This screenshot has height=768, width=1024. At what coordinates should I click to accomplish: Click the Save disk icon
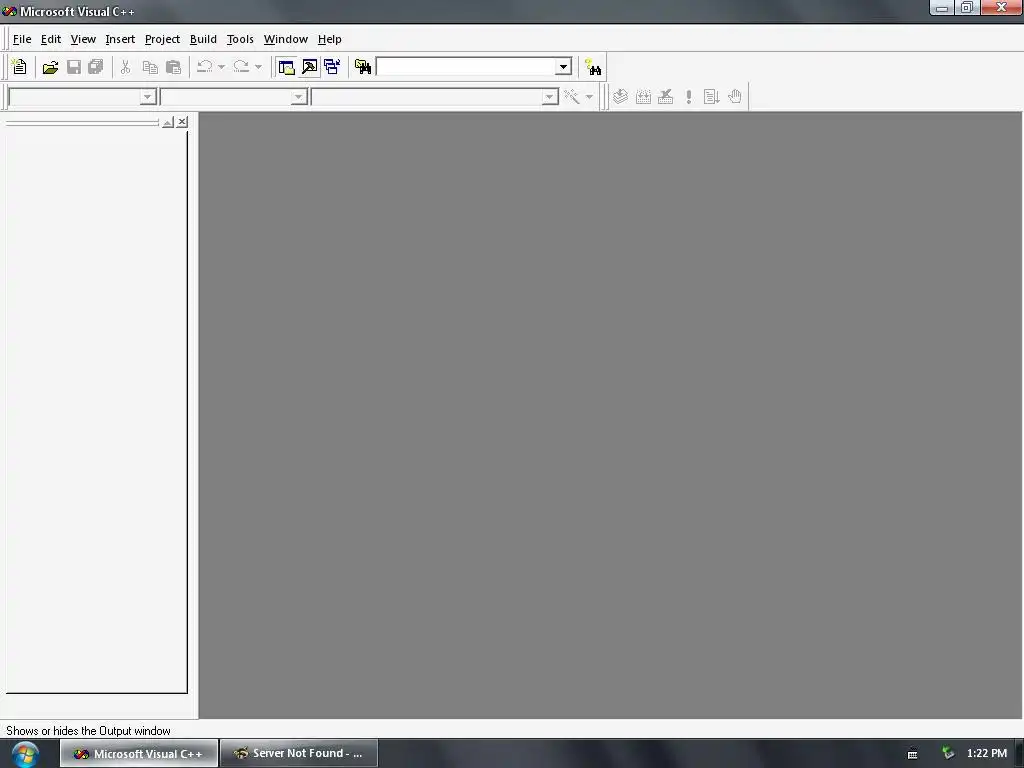click(74, 67)
